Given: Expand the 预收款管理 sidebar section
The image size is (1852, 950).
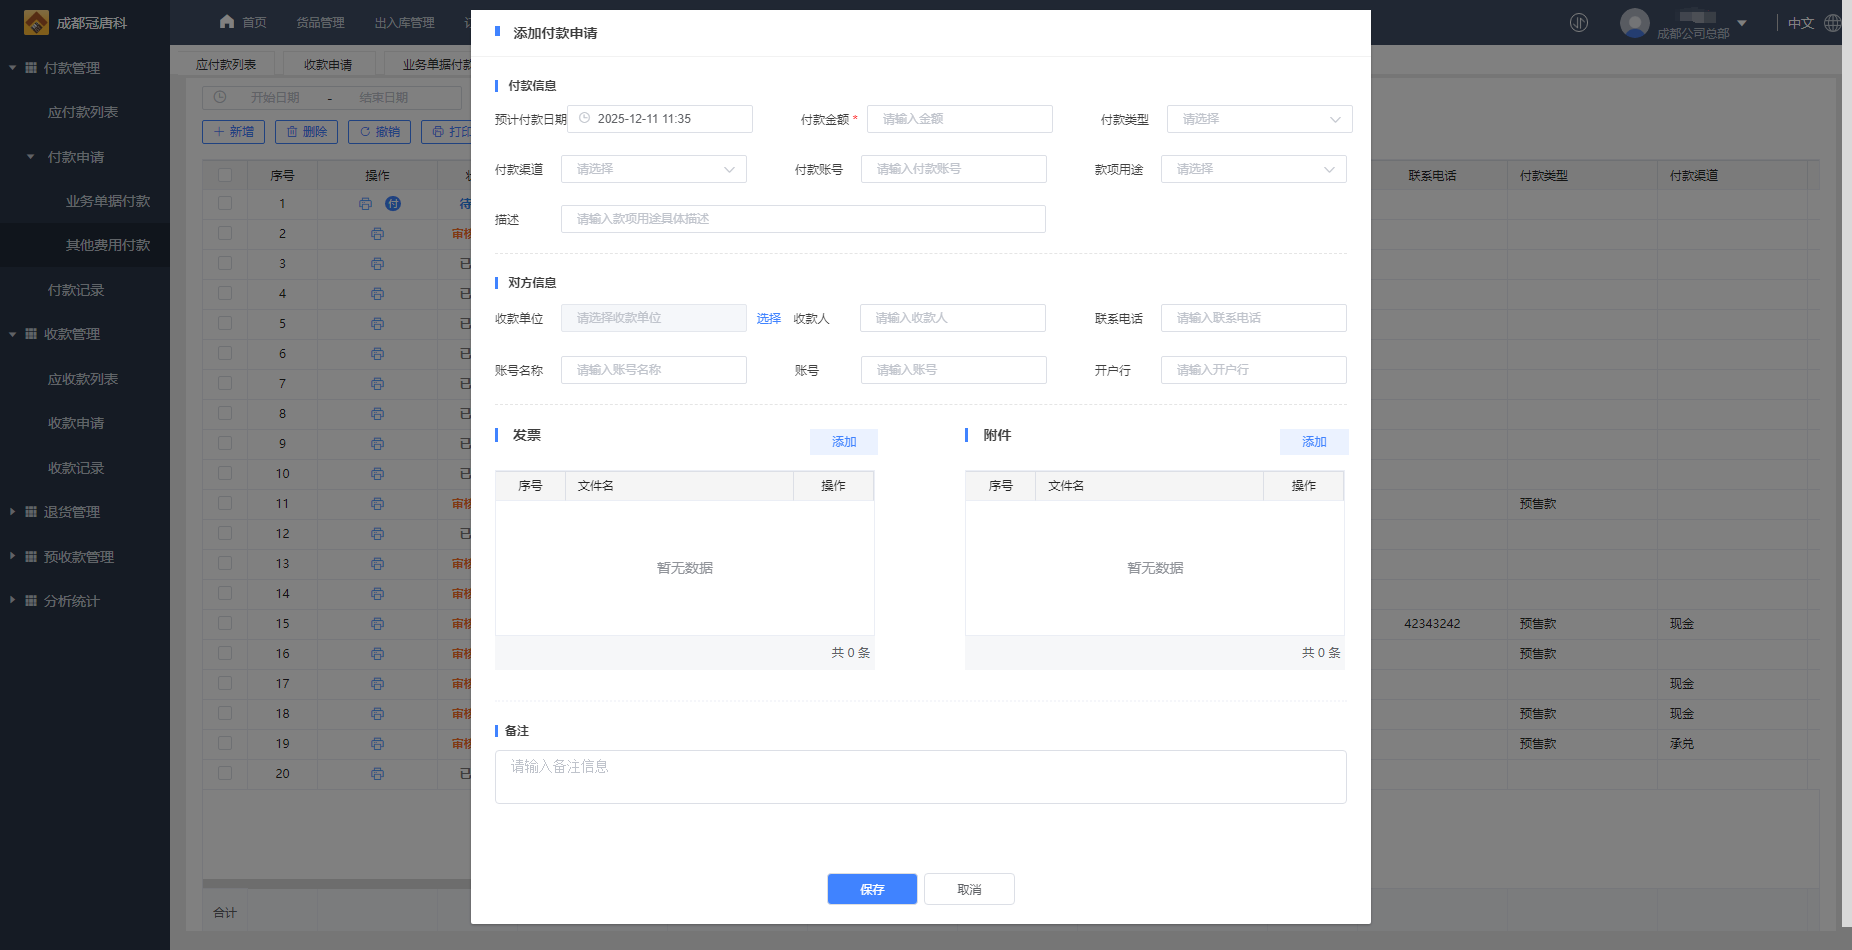Looking at the screenshot, I should (x=13, y=556).
